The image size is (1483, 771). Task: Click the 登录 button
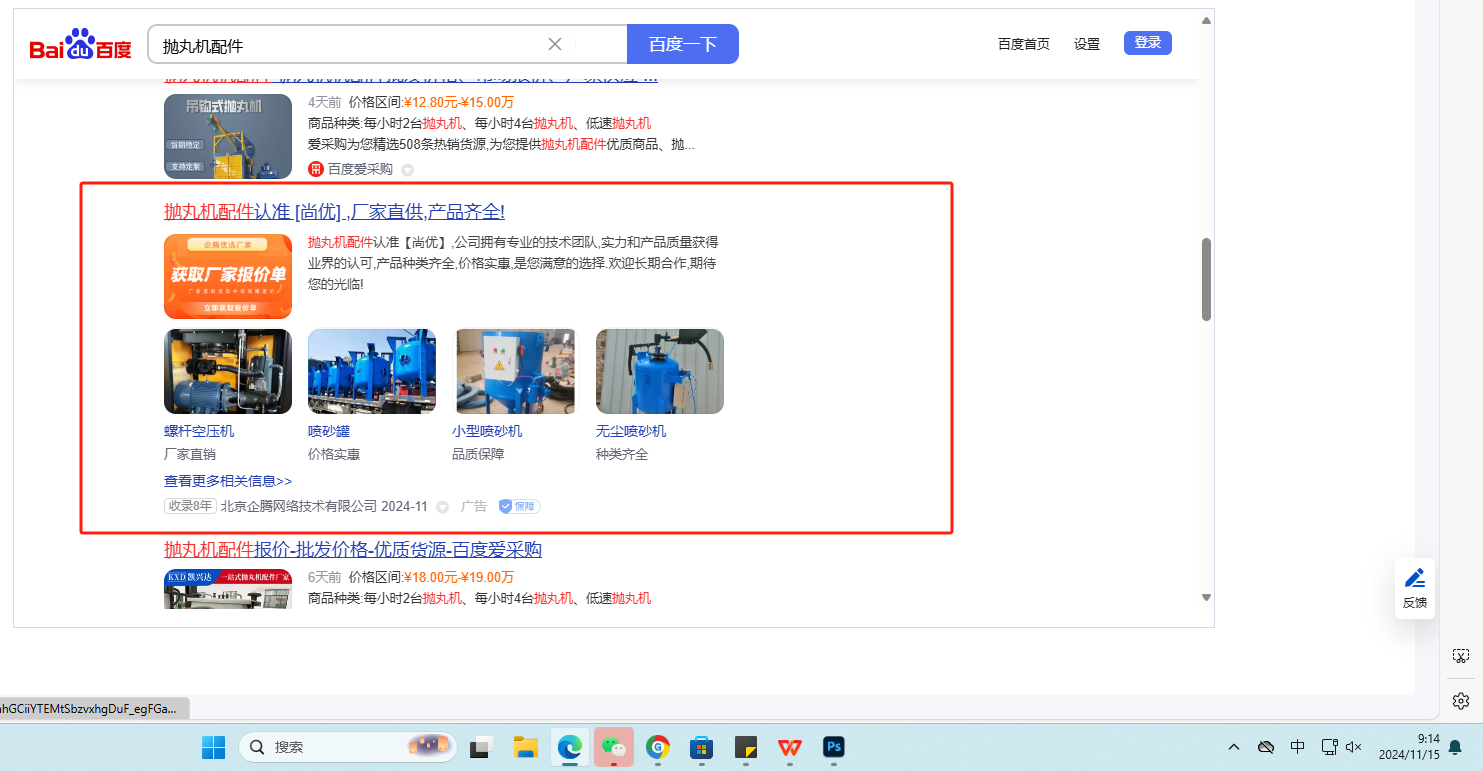pyautogui.click(x=1148, y=43)
